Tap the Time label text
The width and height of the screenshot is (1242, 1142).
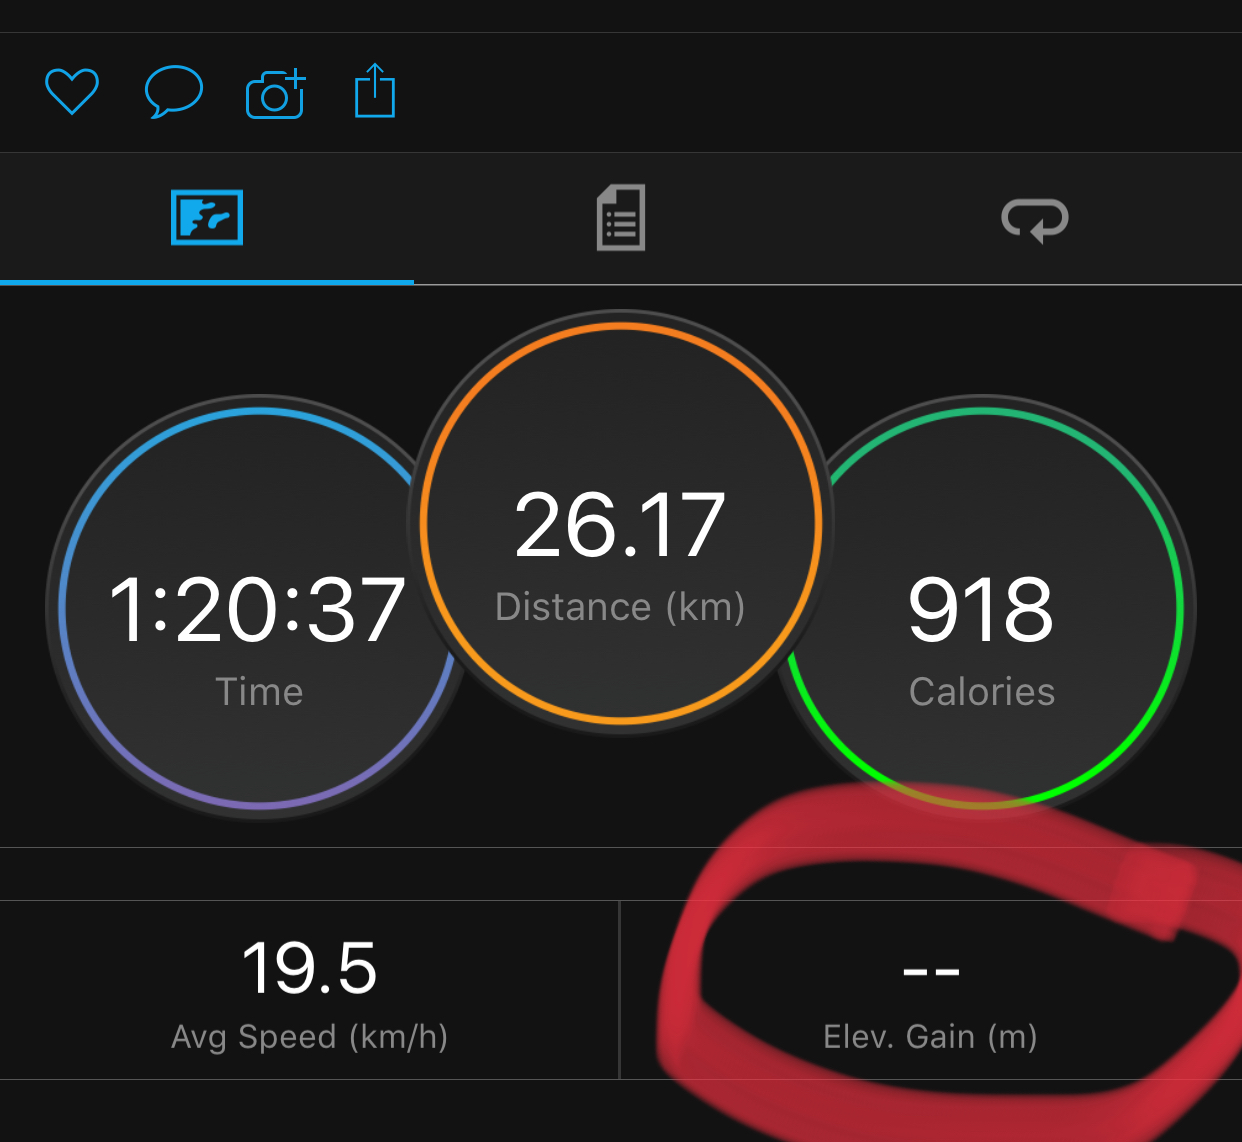[x=259, y=692]
